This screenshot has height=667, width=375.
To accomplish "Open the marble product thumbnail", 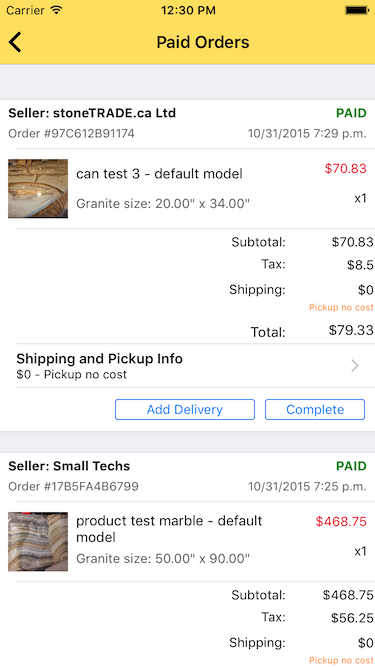I will tap(38, 541).
